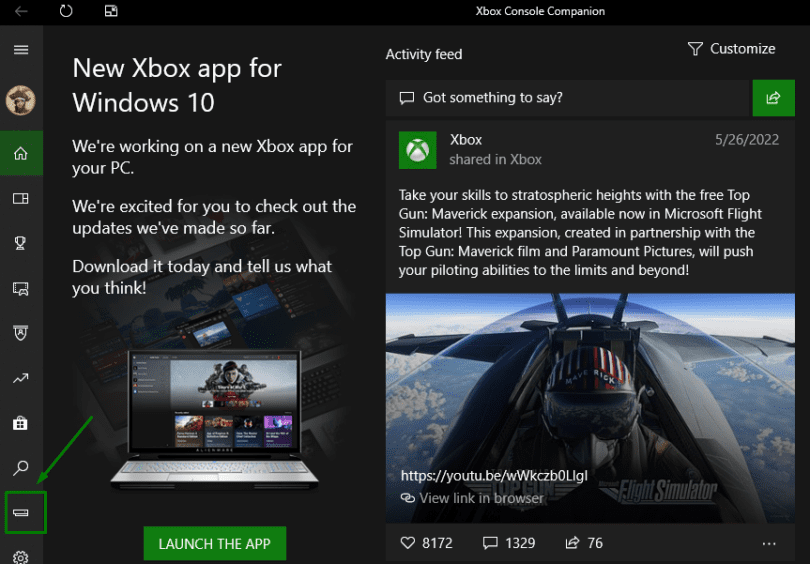
Task: Open more options ellipsis on post
Action: coord(769,543)
